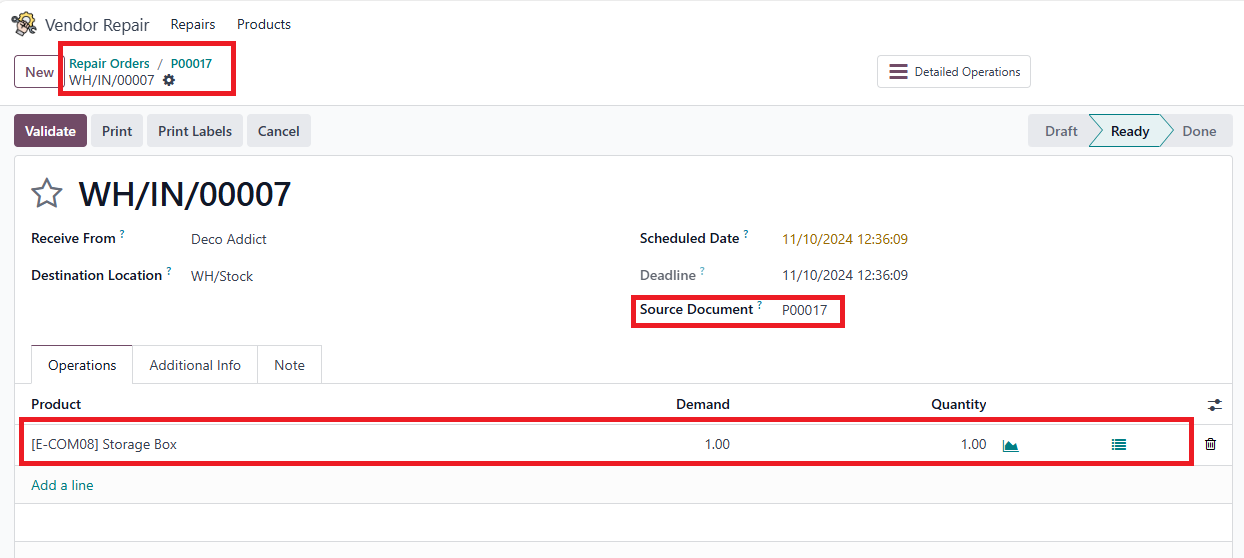
Task: Delete Storage Box line with trash icon
Action: (1210, 445)
